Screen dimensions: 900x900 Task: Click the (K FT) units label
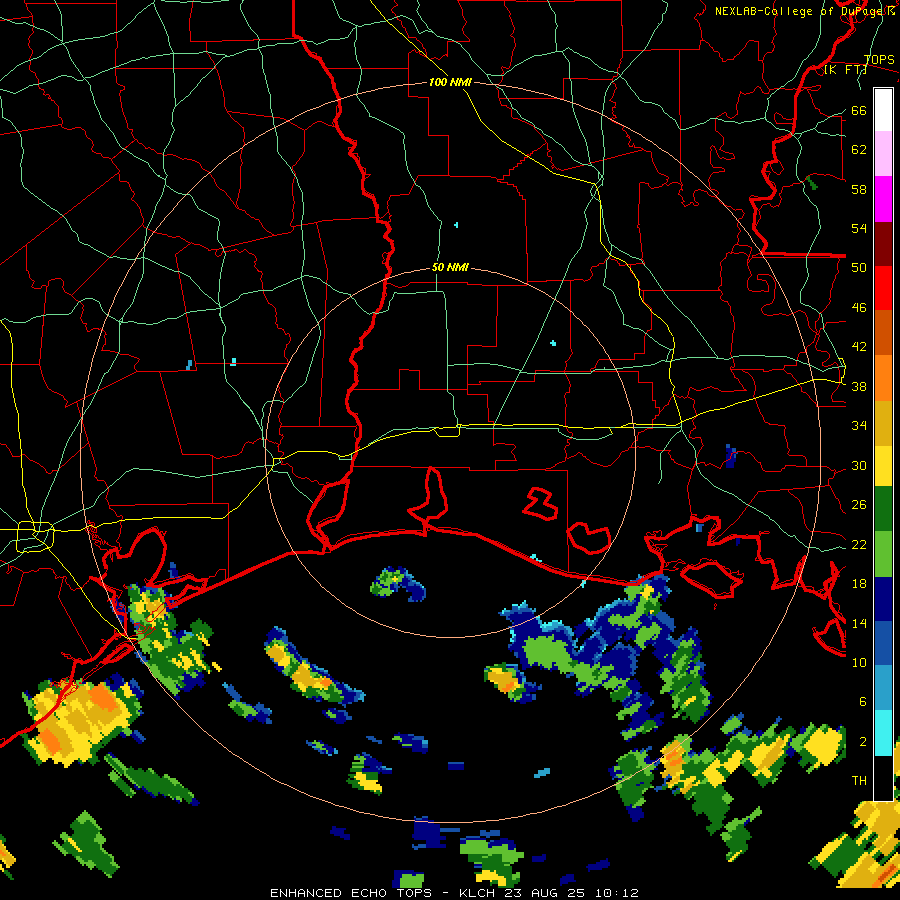845,69
